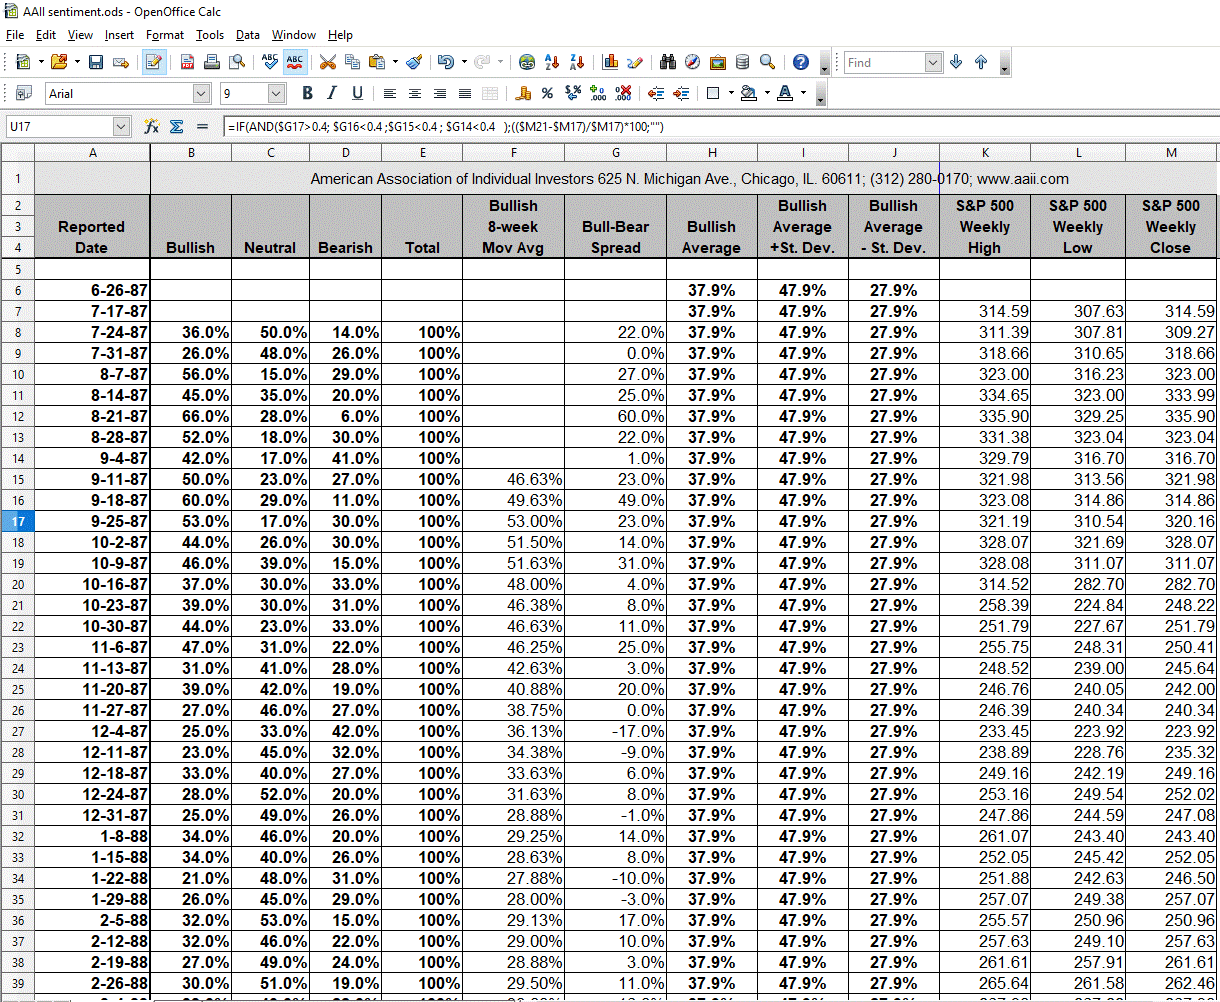This screenshot has width=1220, height=1002.
Task: Toggle bold formatting
Action: point(307,93)
